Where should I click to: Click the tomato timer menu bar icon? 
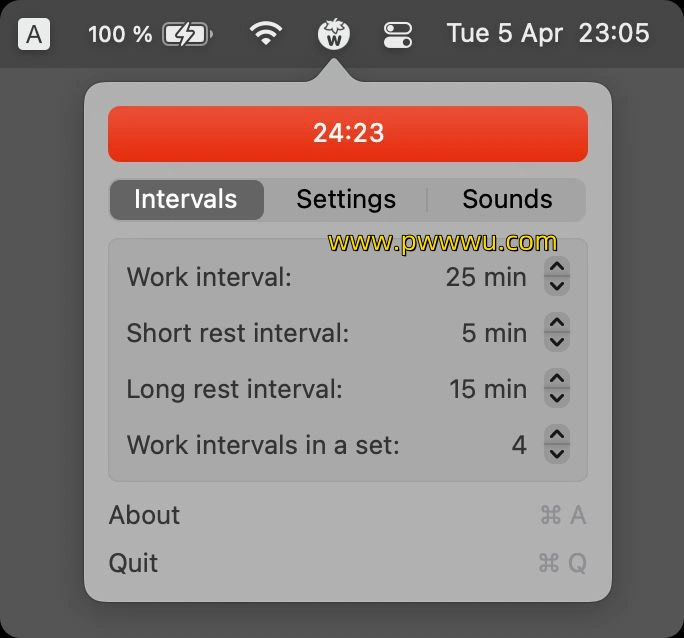tap(334, 34)
